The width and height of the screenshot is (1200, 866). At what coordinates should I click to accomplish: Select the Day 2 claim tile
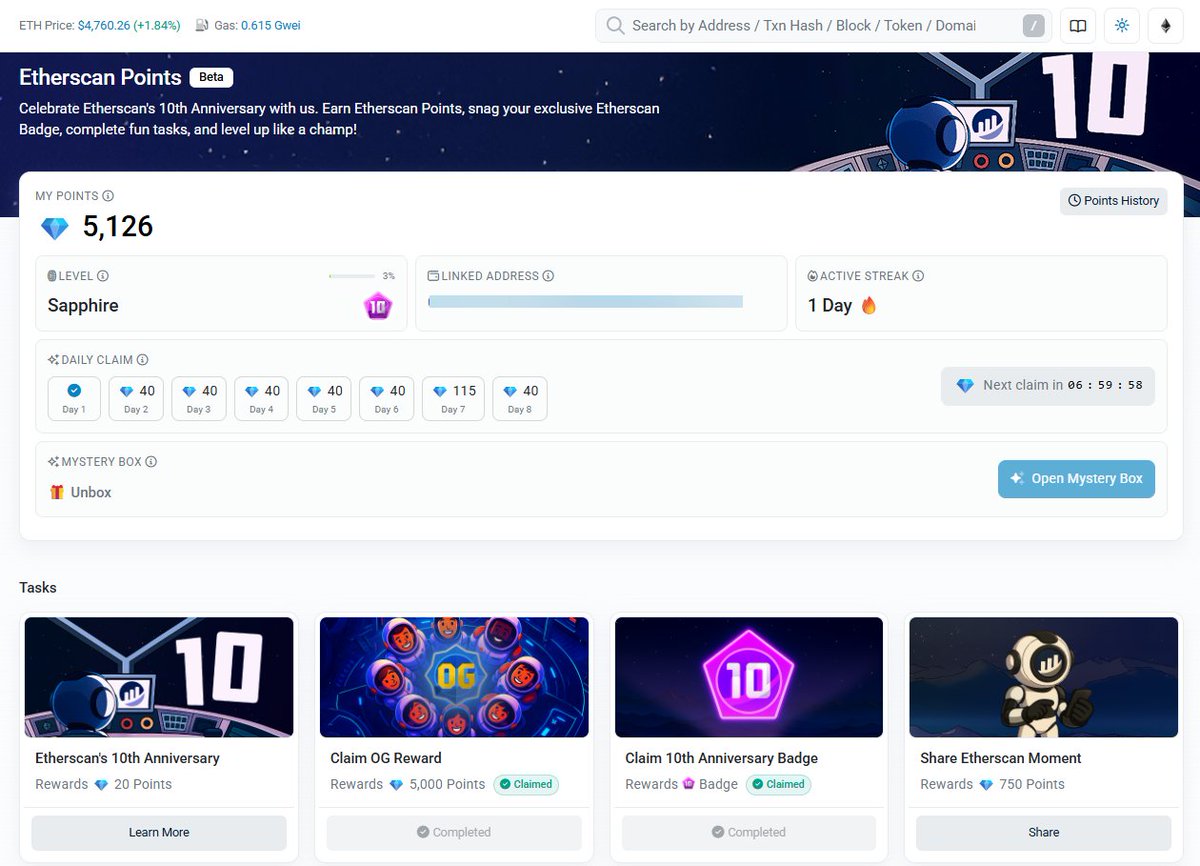(137, 398)
